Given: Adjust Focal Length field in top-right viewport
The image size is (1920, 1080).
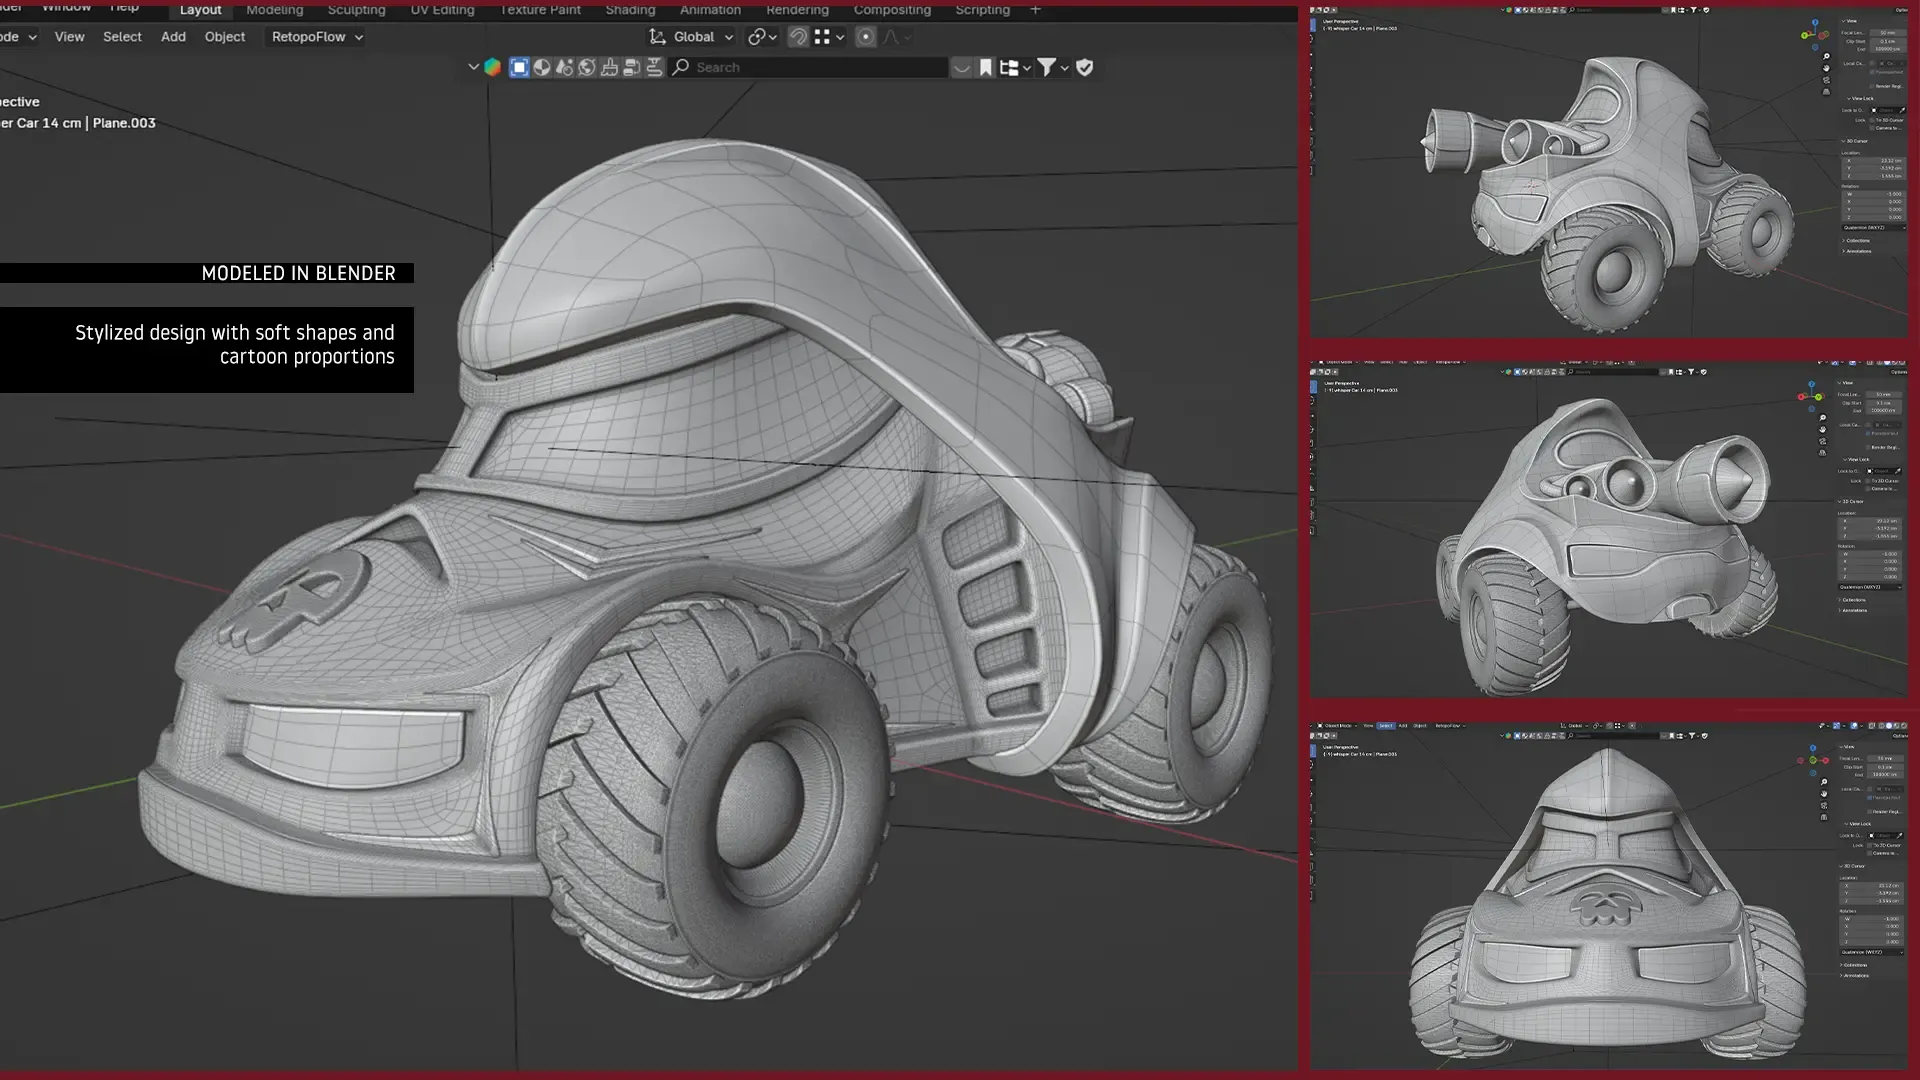Looking at the screenshot, I should (x=1888, y=33).
